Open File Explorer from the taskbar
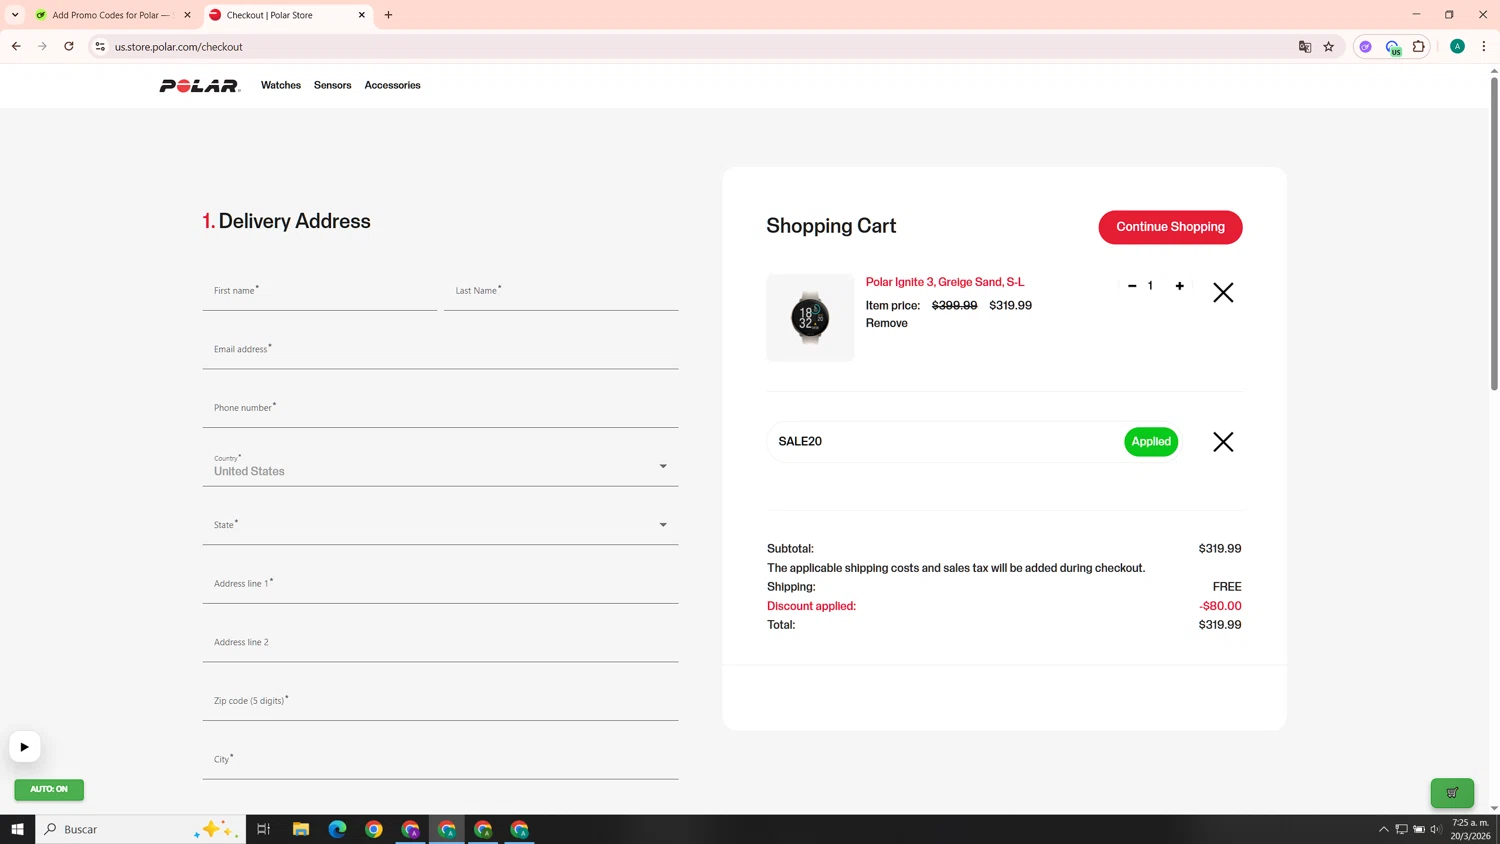The height and width of the screenshot is (844, 1500). pyautogui.click(x=301, y=829)
